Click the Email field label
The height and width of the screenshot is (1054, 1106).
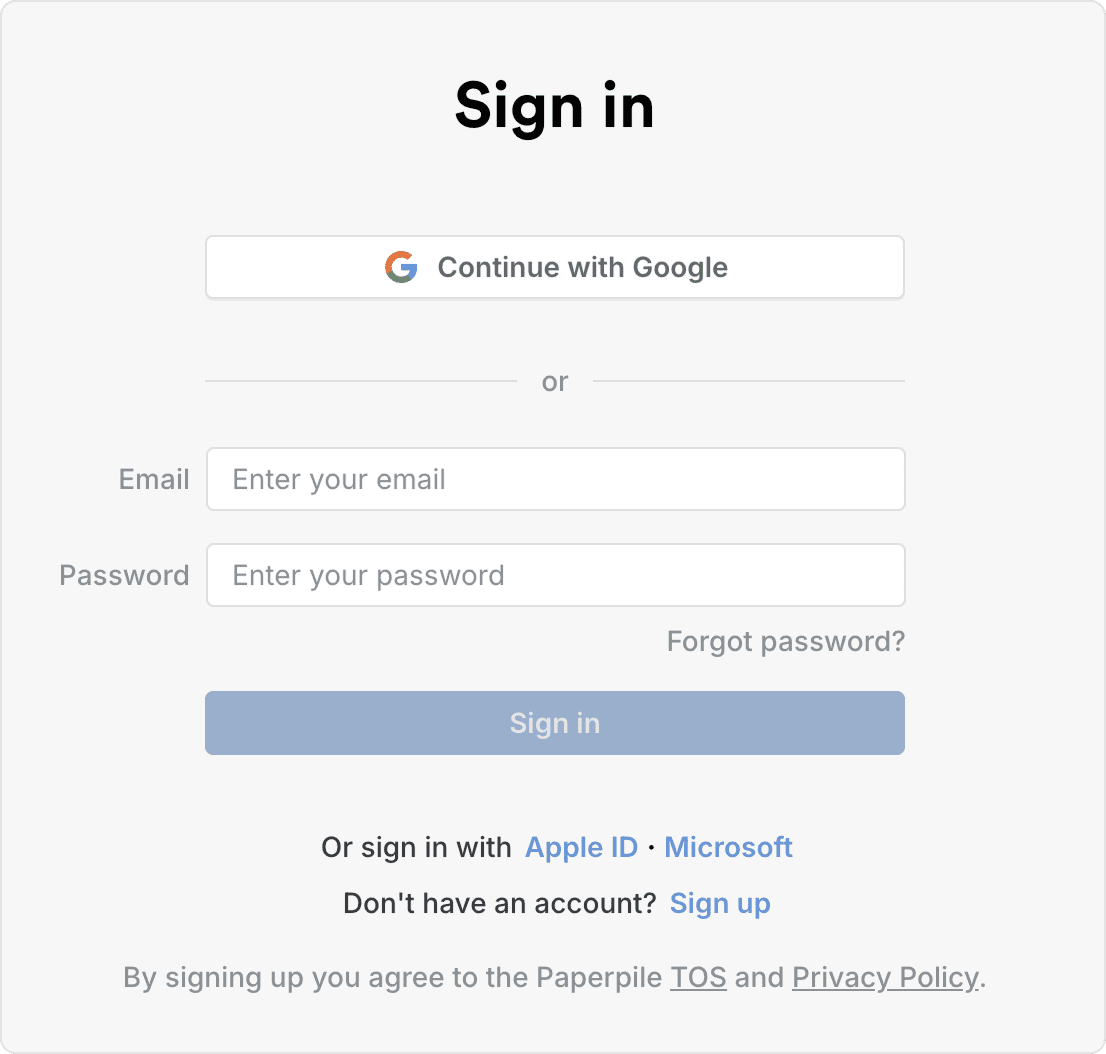154,479
